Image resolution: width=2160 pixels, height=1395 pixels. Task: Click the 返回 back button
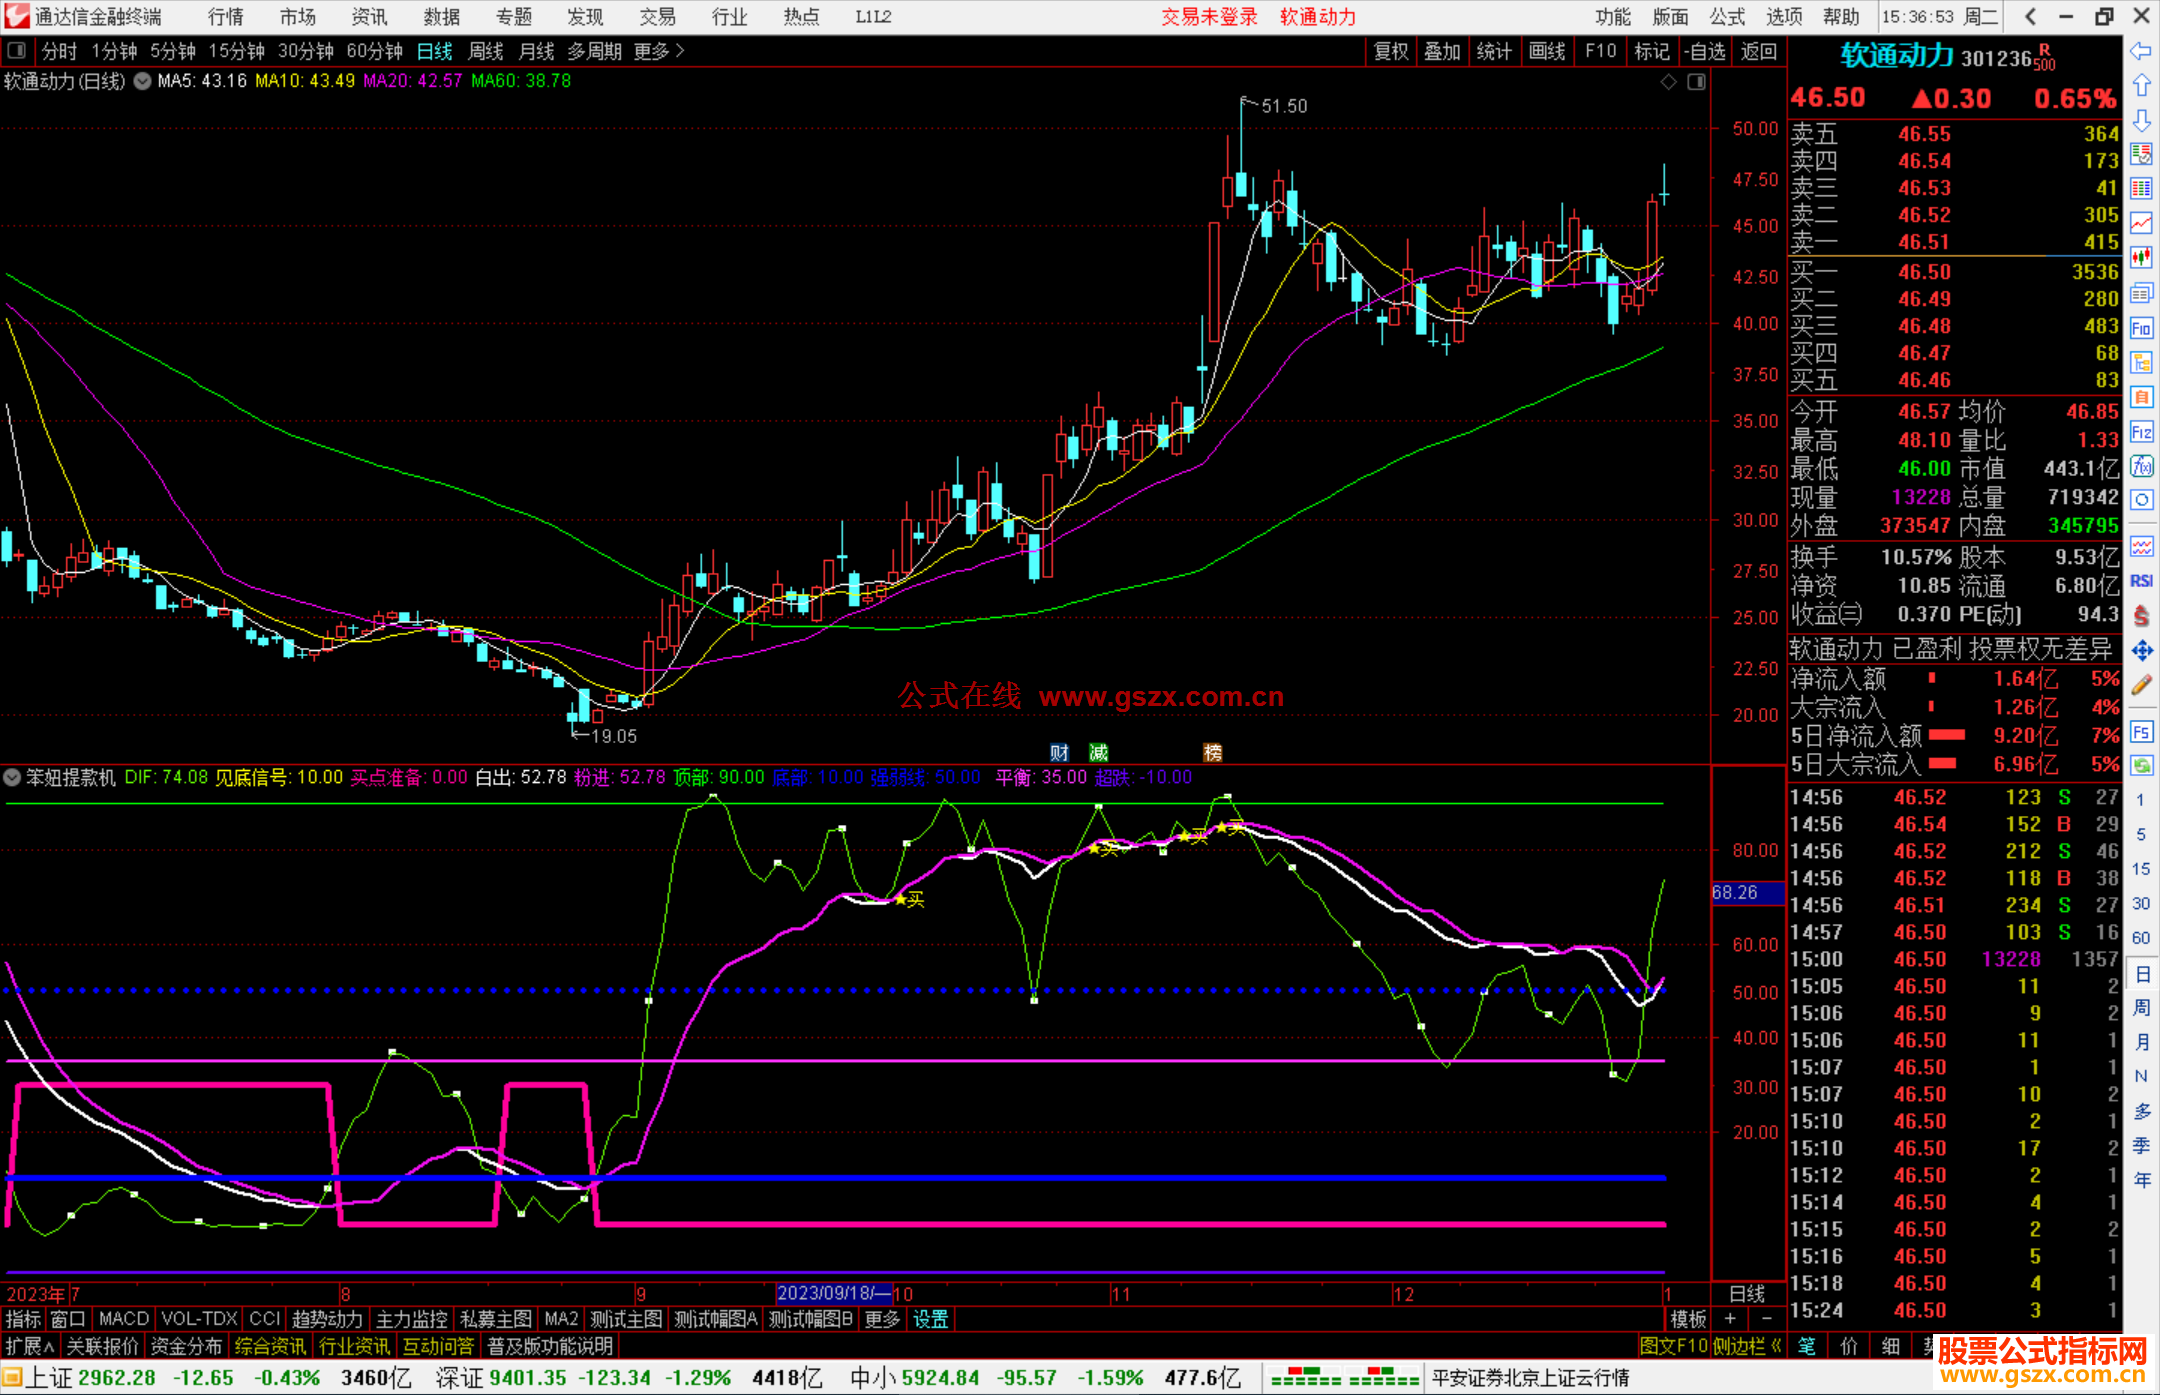pos(1758,51)
